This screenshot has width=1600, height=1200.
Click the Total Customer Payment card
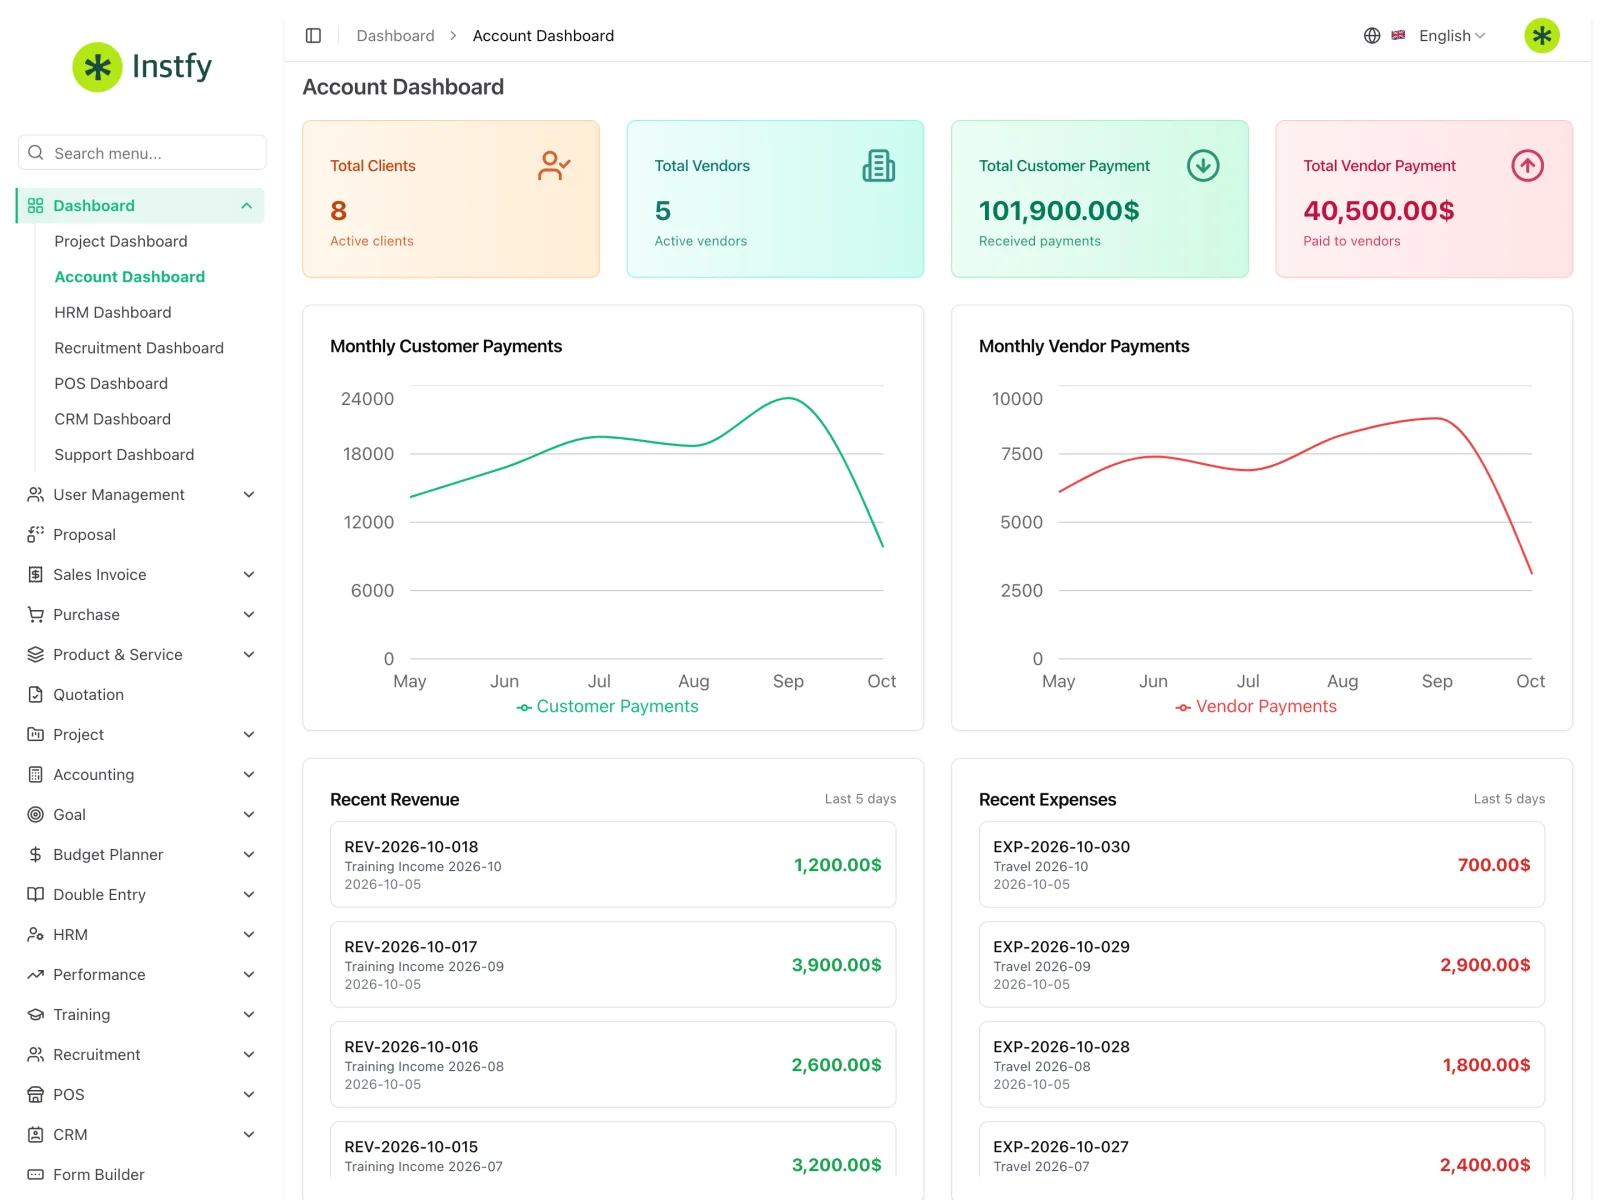click(1100, 199)
